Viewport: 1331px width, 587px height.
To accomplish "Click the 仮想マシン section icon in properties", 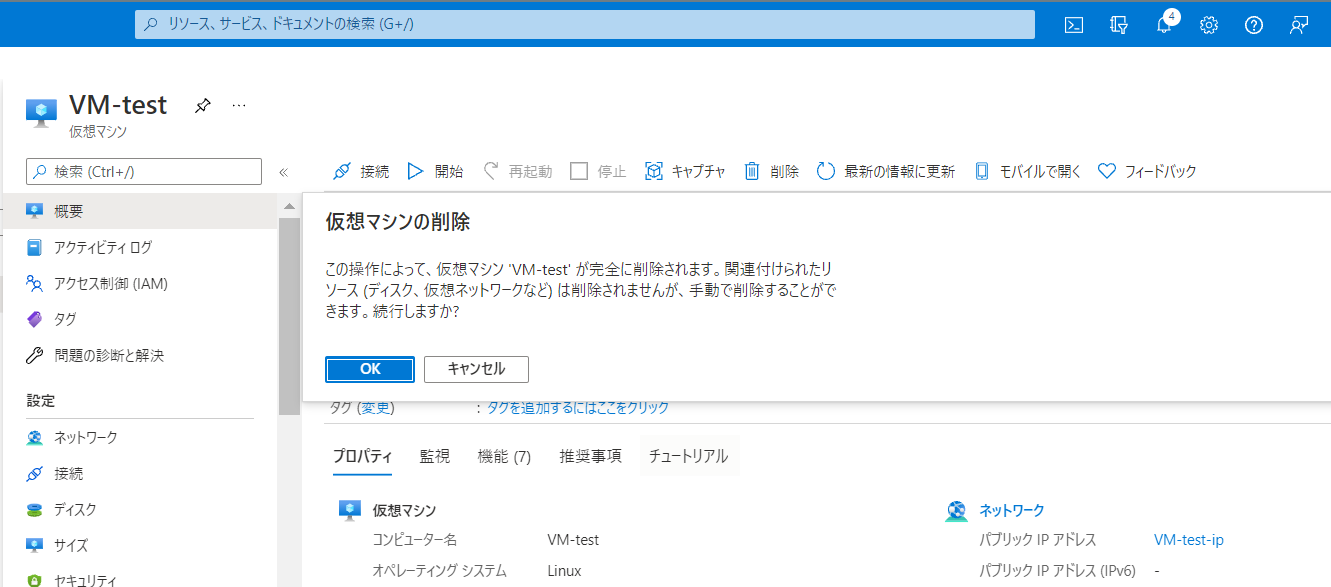I will point(349,511).
